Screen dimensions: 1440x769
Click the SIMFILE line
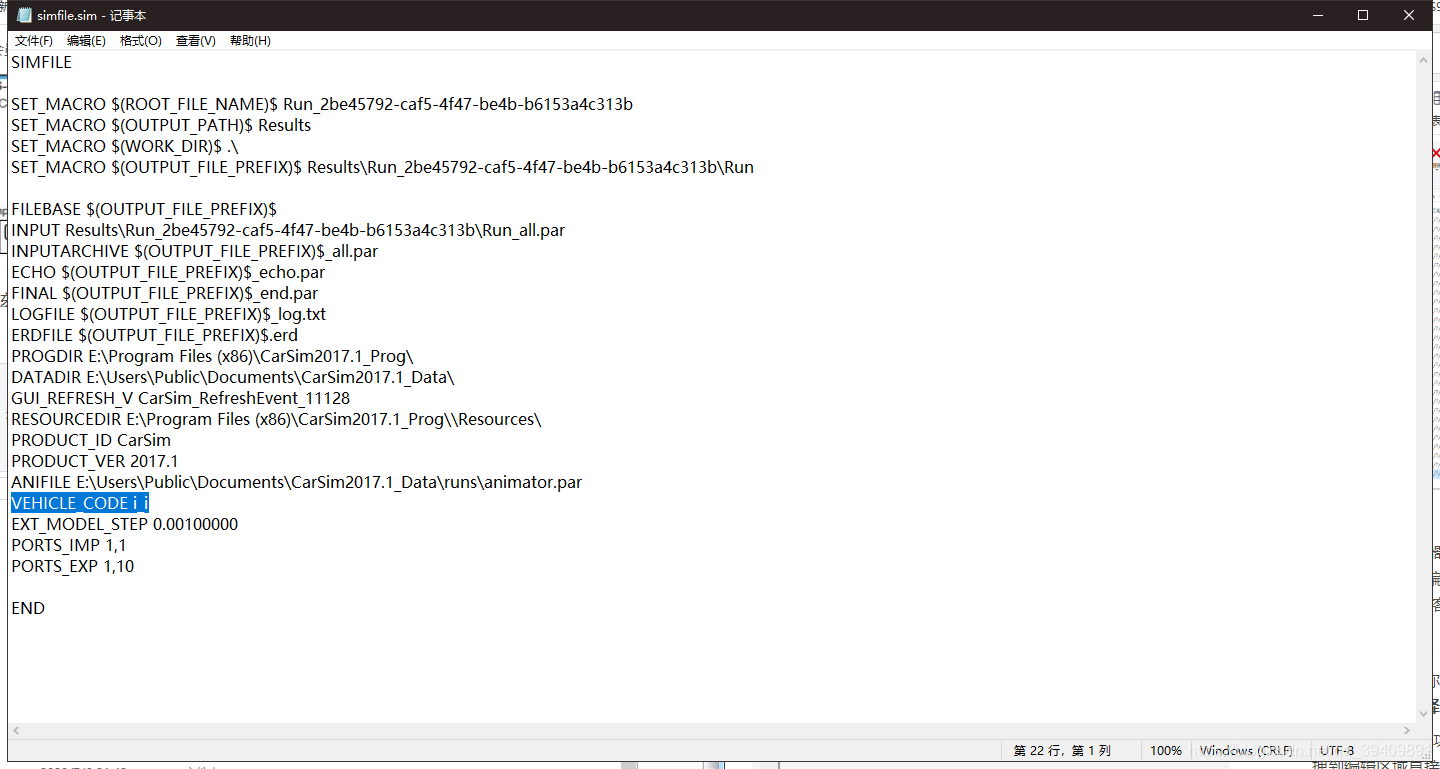(x=42, y=62)
